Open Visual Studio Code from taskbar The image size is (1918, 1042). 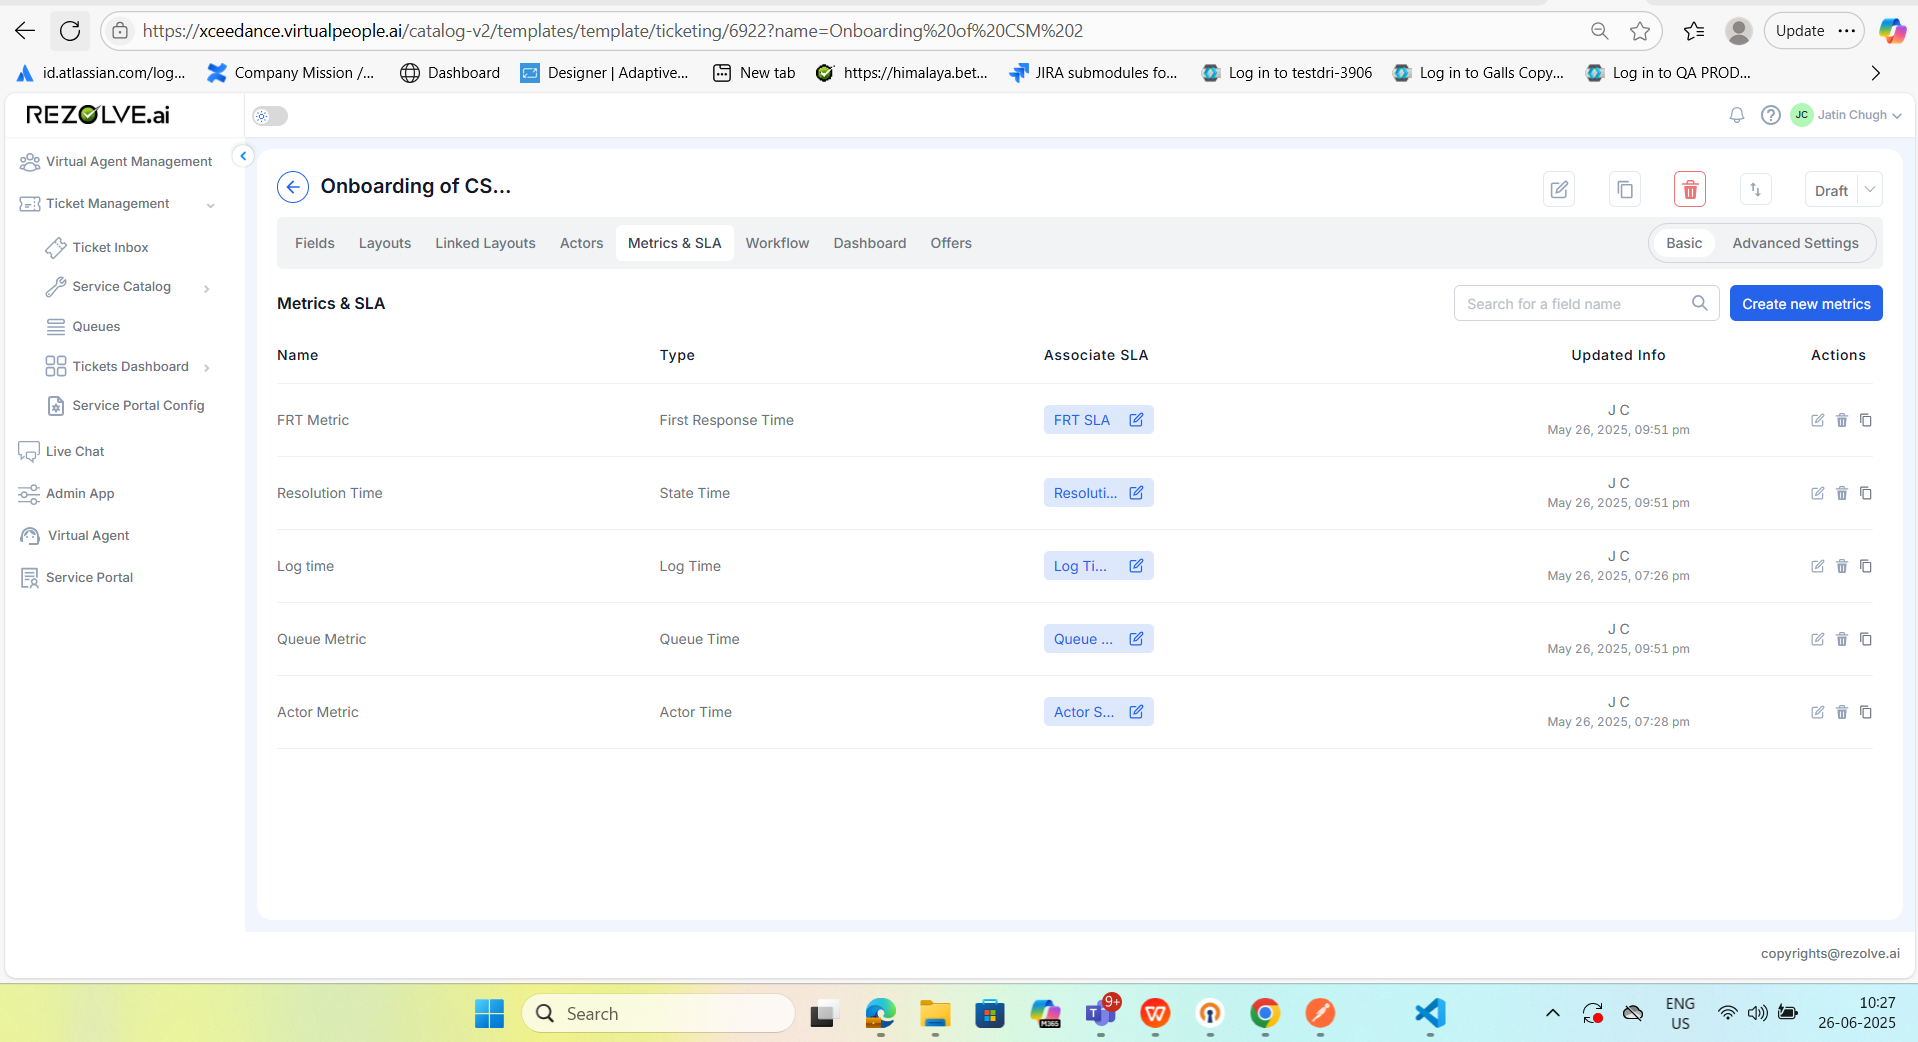pyautogui.click(x=1430, y=1014)
